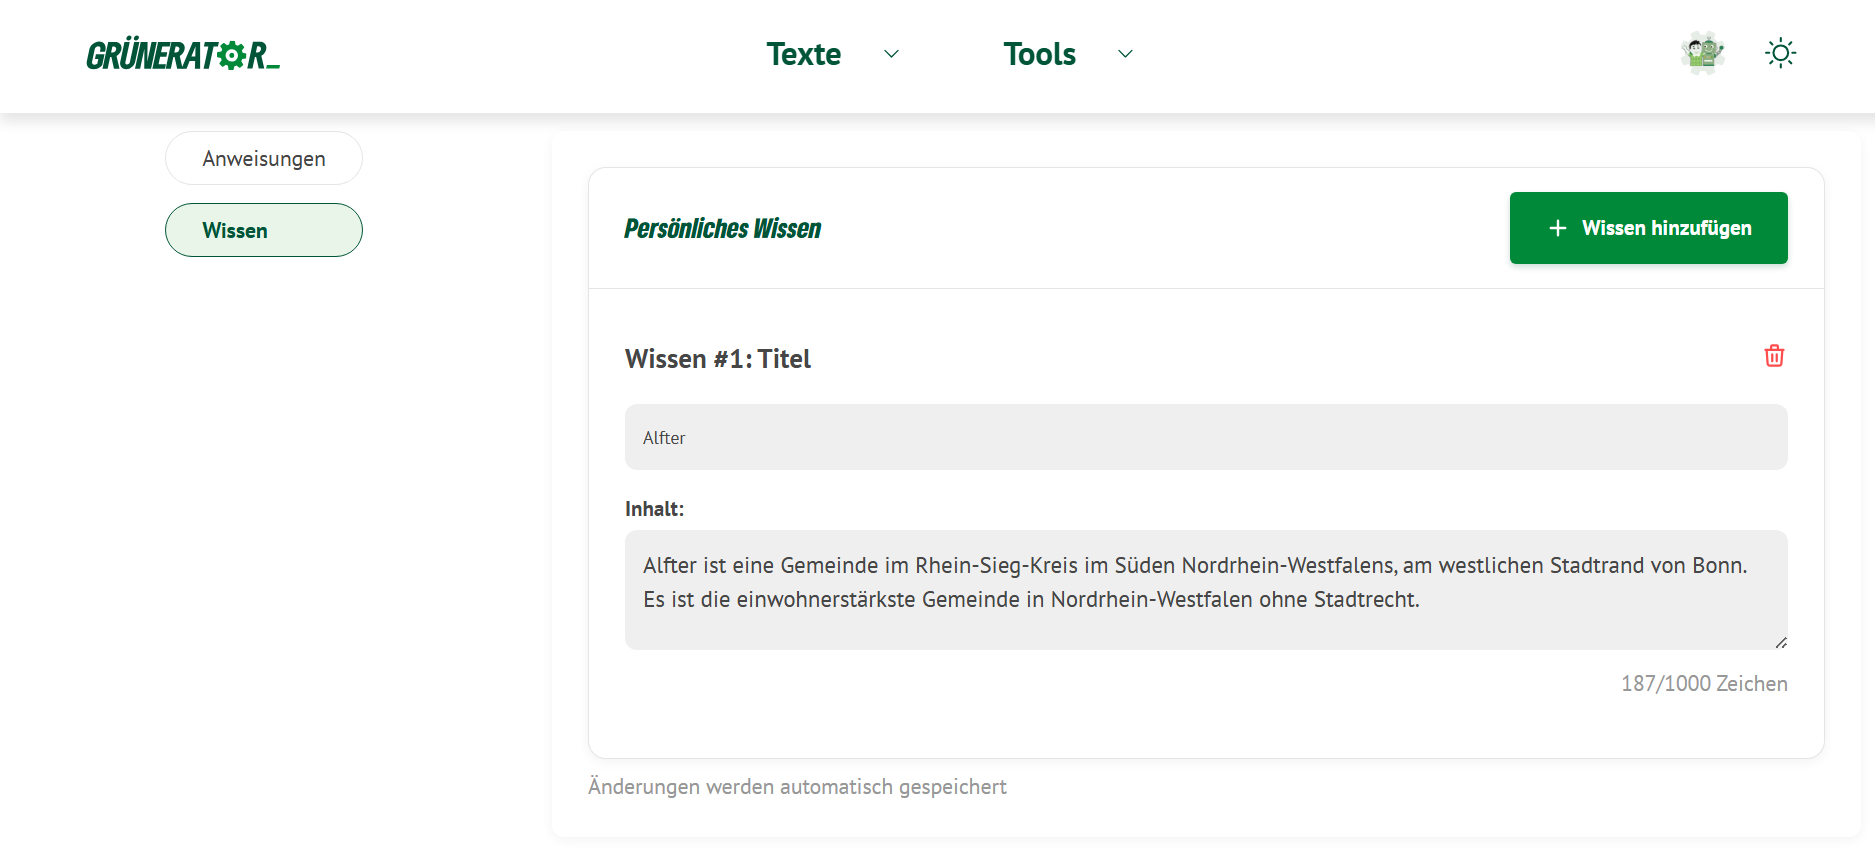Select the title field containing Alfter
This screenshot has height=852, width=1875.
point(1205,437)
